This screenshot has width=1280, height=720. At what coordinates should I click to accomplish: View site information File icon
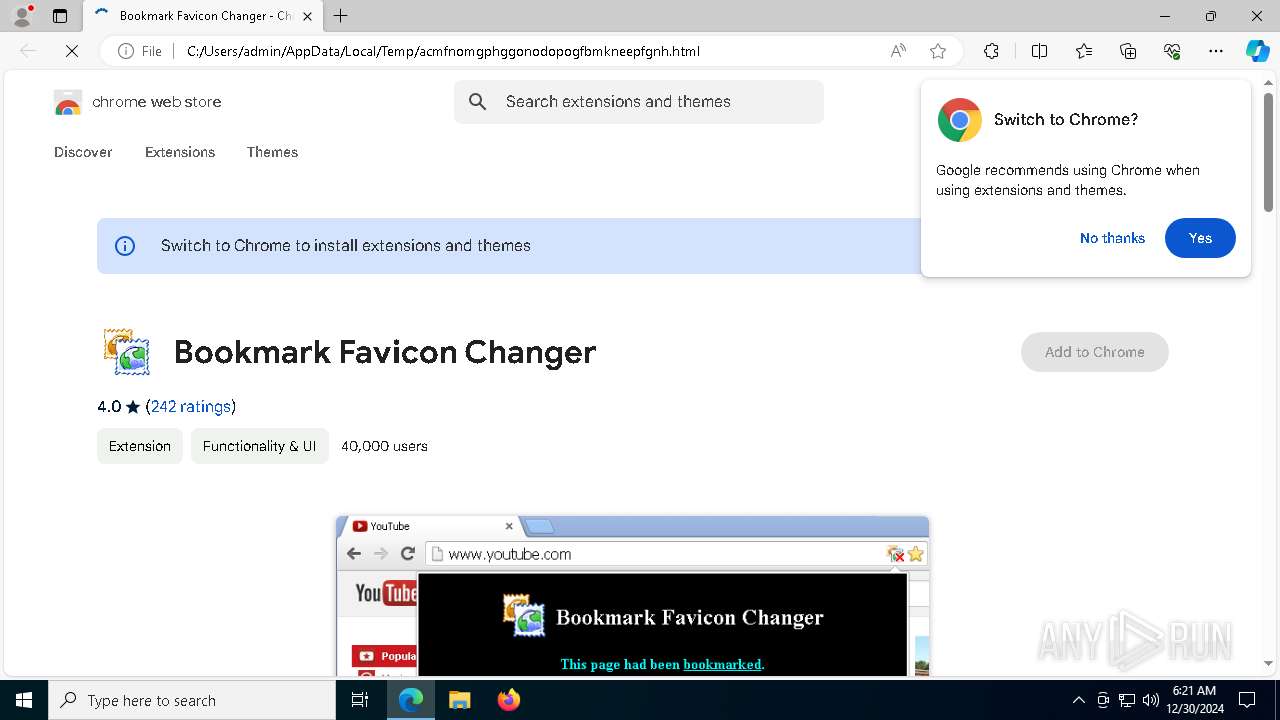140,51
